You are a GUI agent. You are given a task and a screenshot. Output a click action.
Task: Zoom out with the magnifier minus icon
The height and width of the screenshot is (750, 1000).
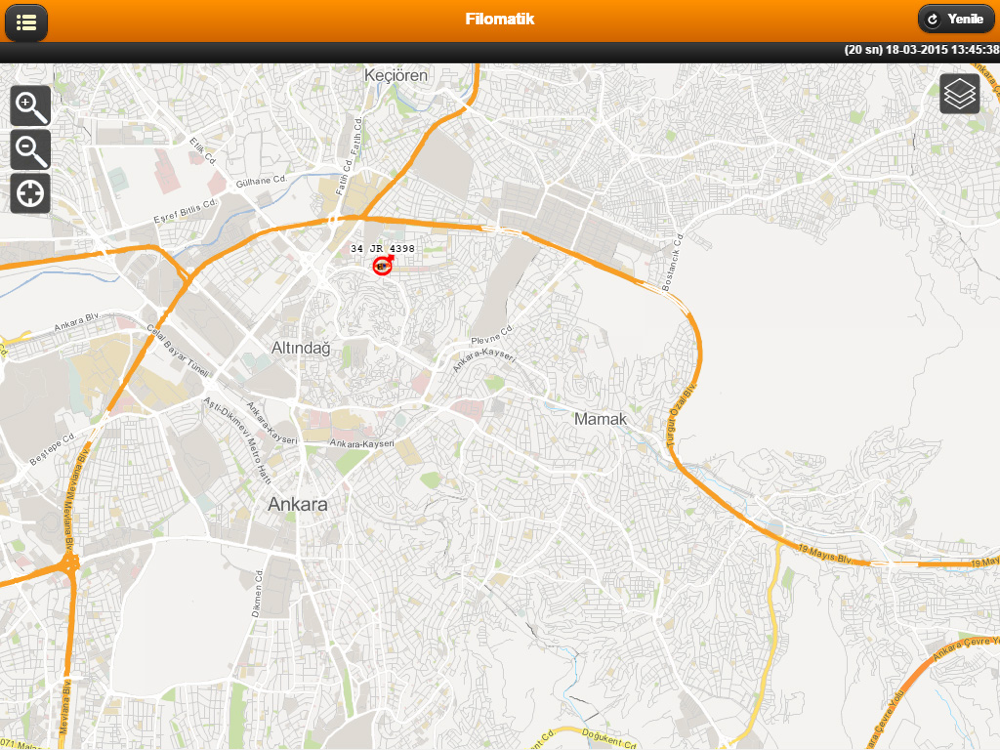tap(31, 150)
